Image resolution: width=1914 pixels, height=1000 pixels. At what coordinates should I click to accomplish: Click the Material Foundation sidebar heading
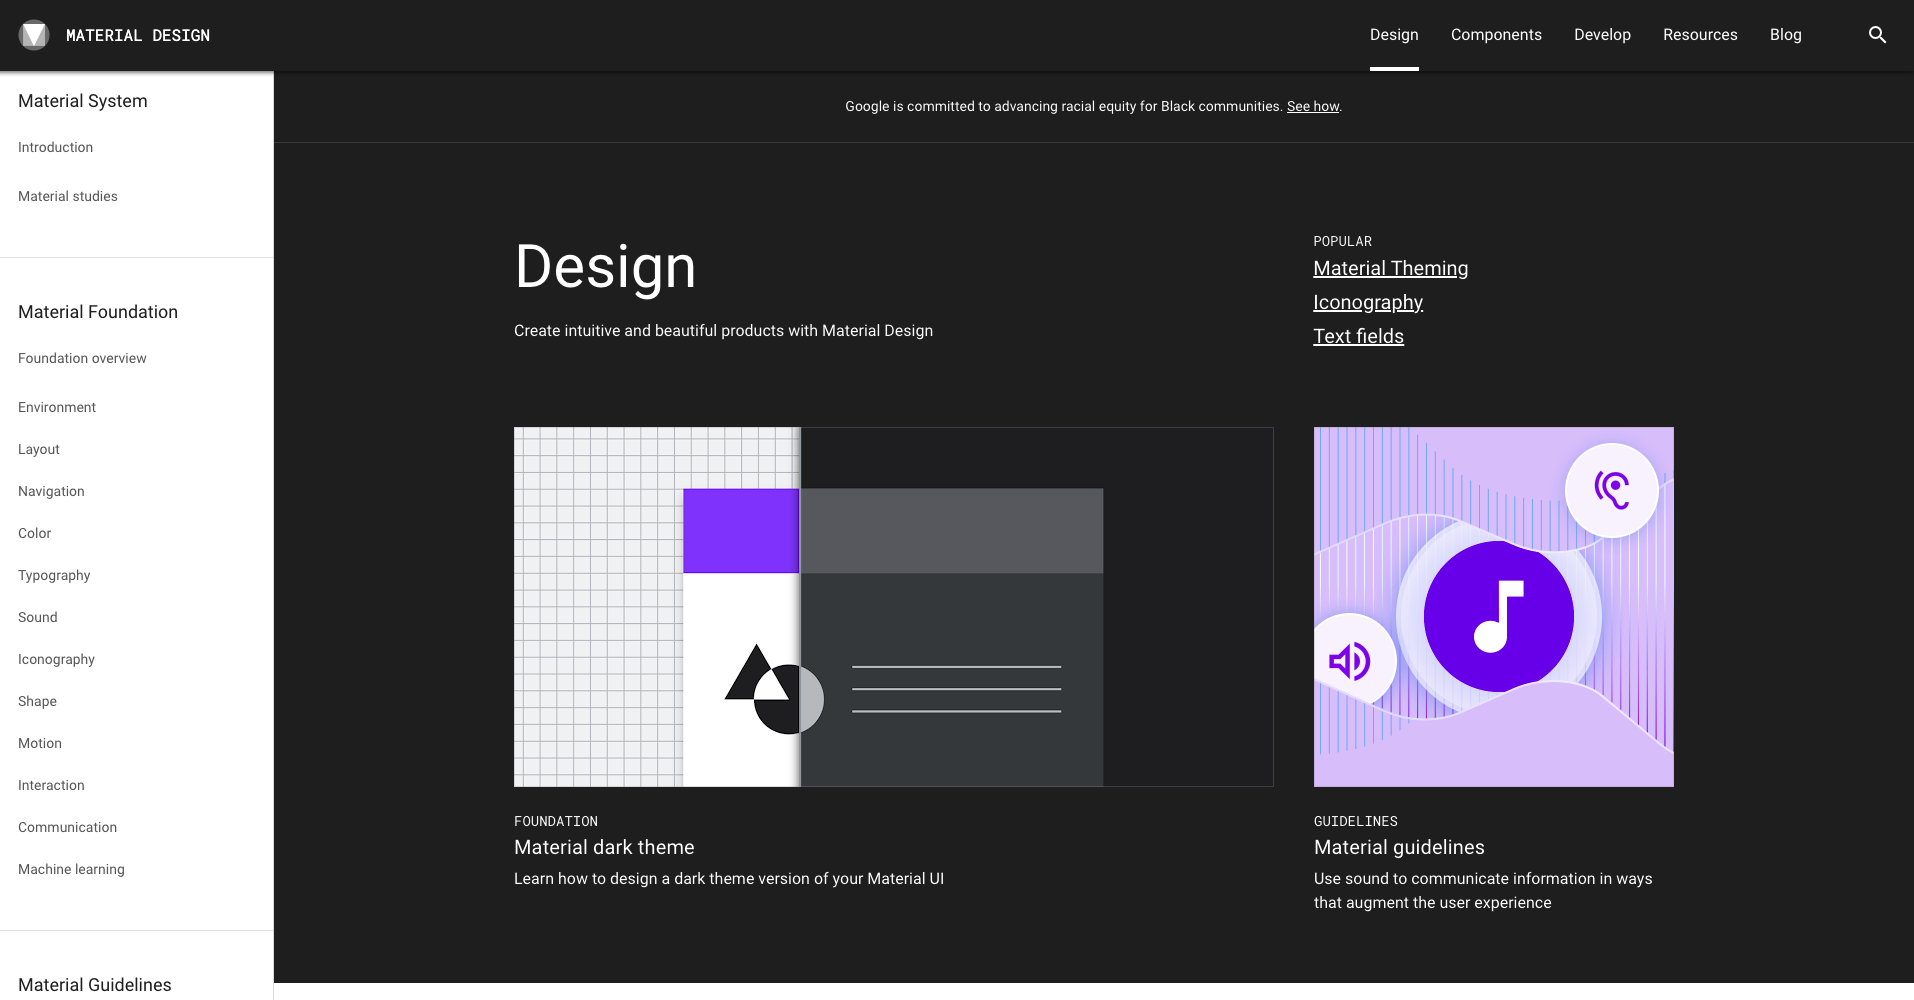pyautogui.click(x=98, y=312)
